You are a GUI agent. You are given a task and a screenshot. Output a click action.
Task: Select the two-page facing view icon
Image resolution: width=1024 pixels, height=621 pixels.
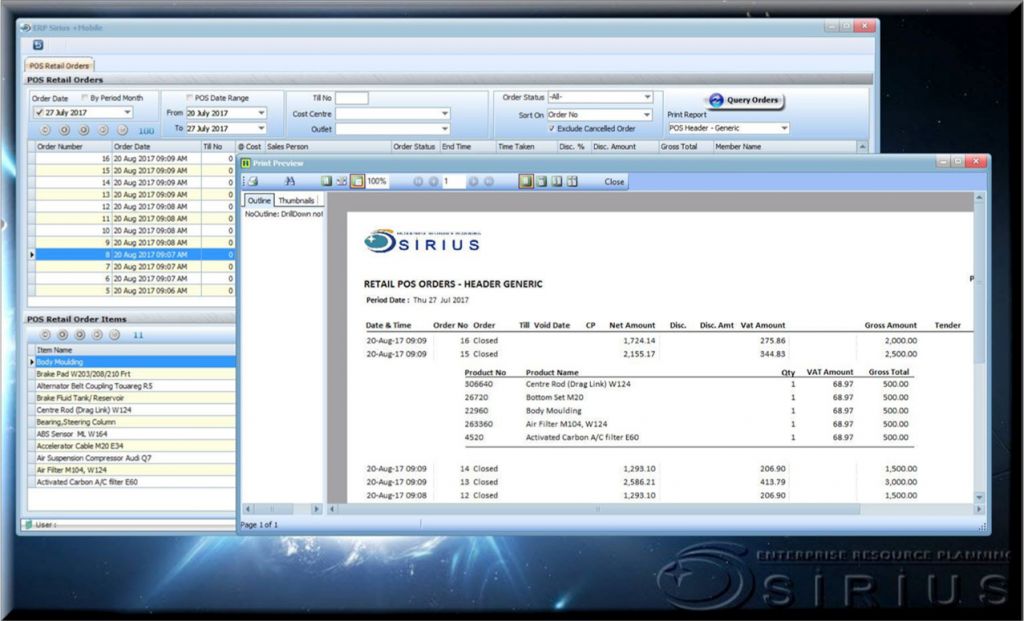(556, 182)
